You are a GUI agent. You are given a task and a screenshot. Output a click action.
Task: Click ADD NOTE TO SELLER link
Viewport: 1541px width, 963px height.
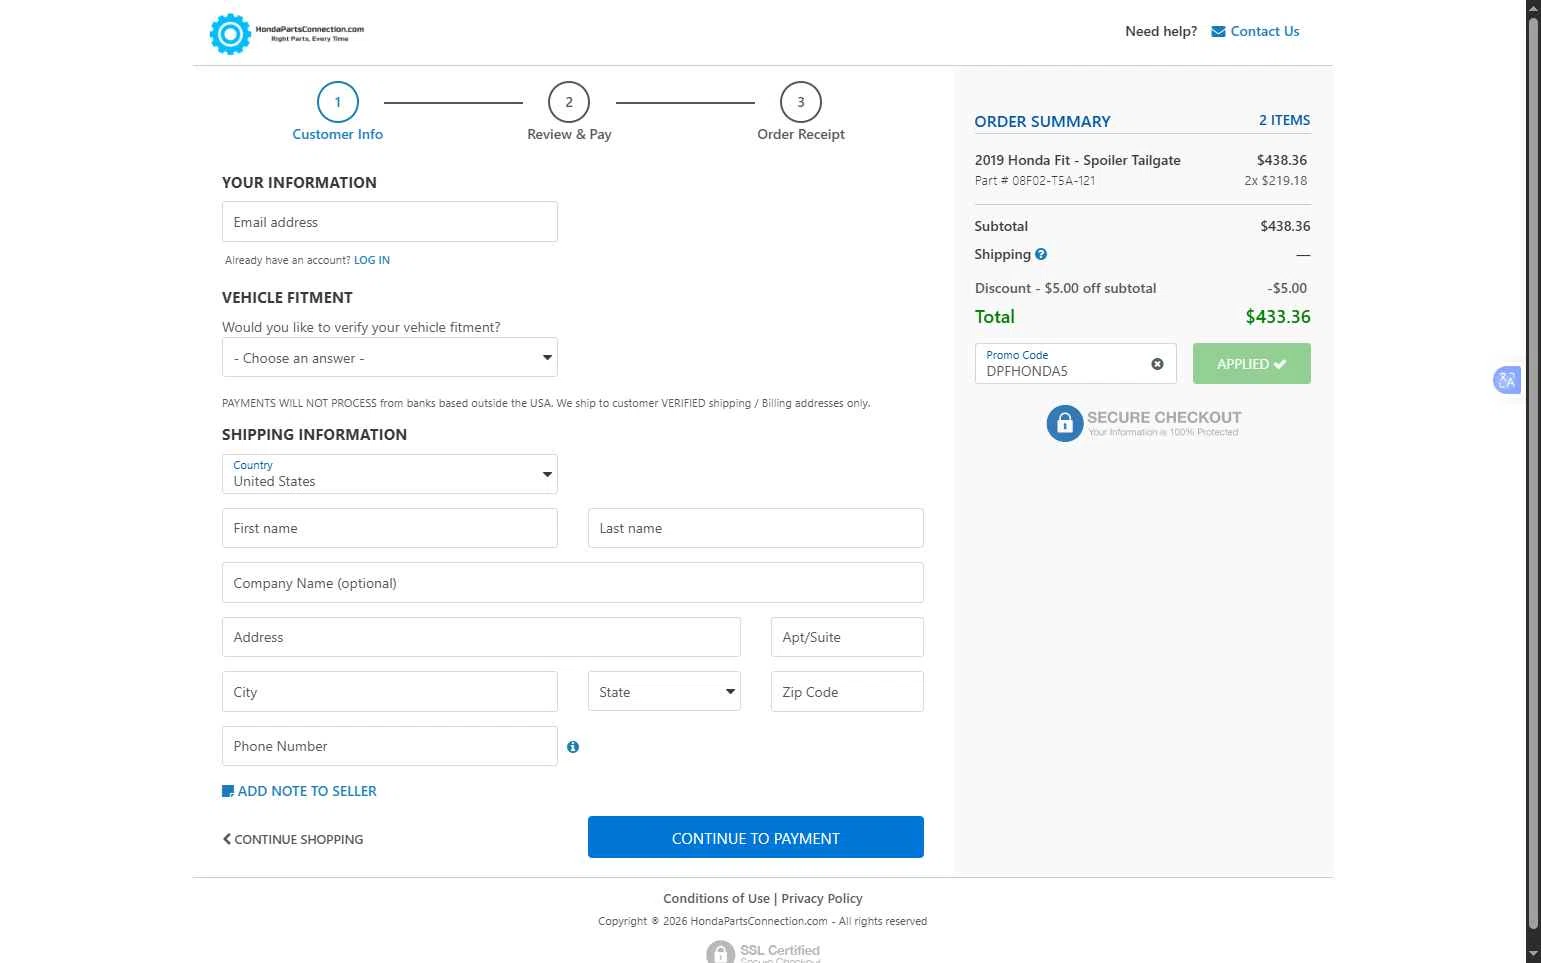(307, 791)
